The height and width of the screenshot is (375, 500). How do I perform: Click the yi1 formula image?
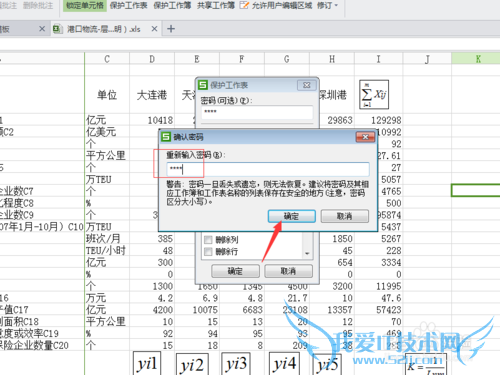(147, 363)
